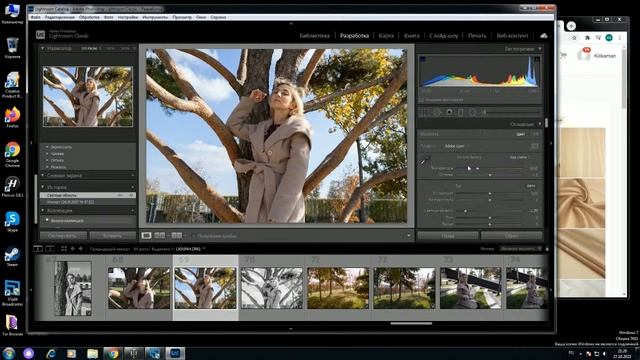
Task: Add a new snapshot with plus icon
Action: pos(132,176)
